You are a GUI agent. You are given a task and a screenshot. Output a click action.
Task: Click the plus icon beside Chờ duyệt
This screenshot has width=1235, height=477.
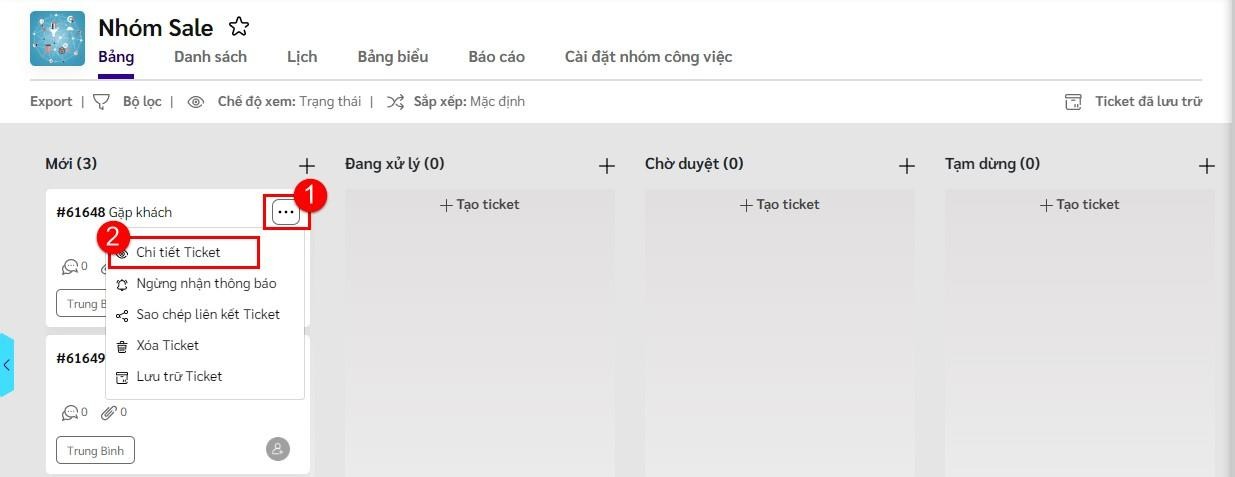click(x=906, y=166)
